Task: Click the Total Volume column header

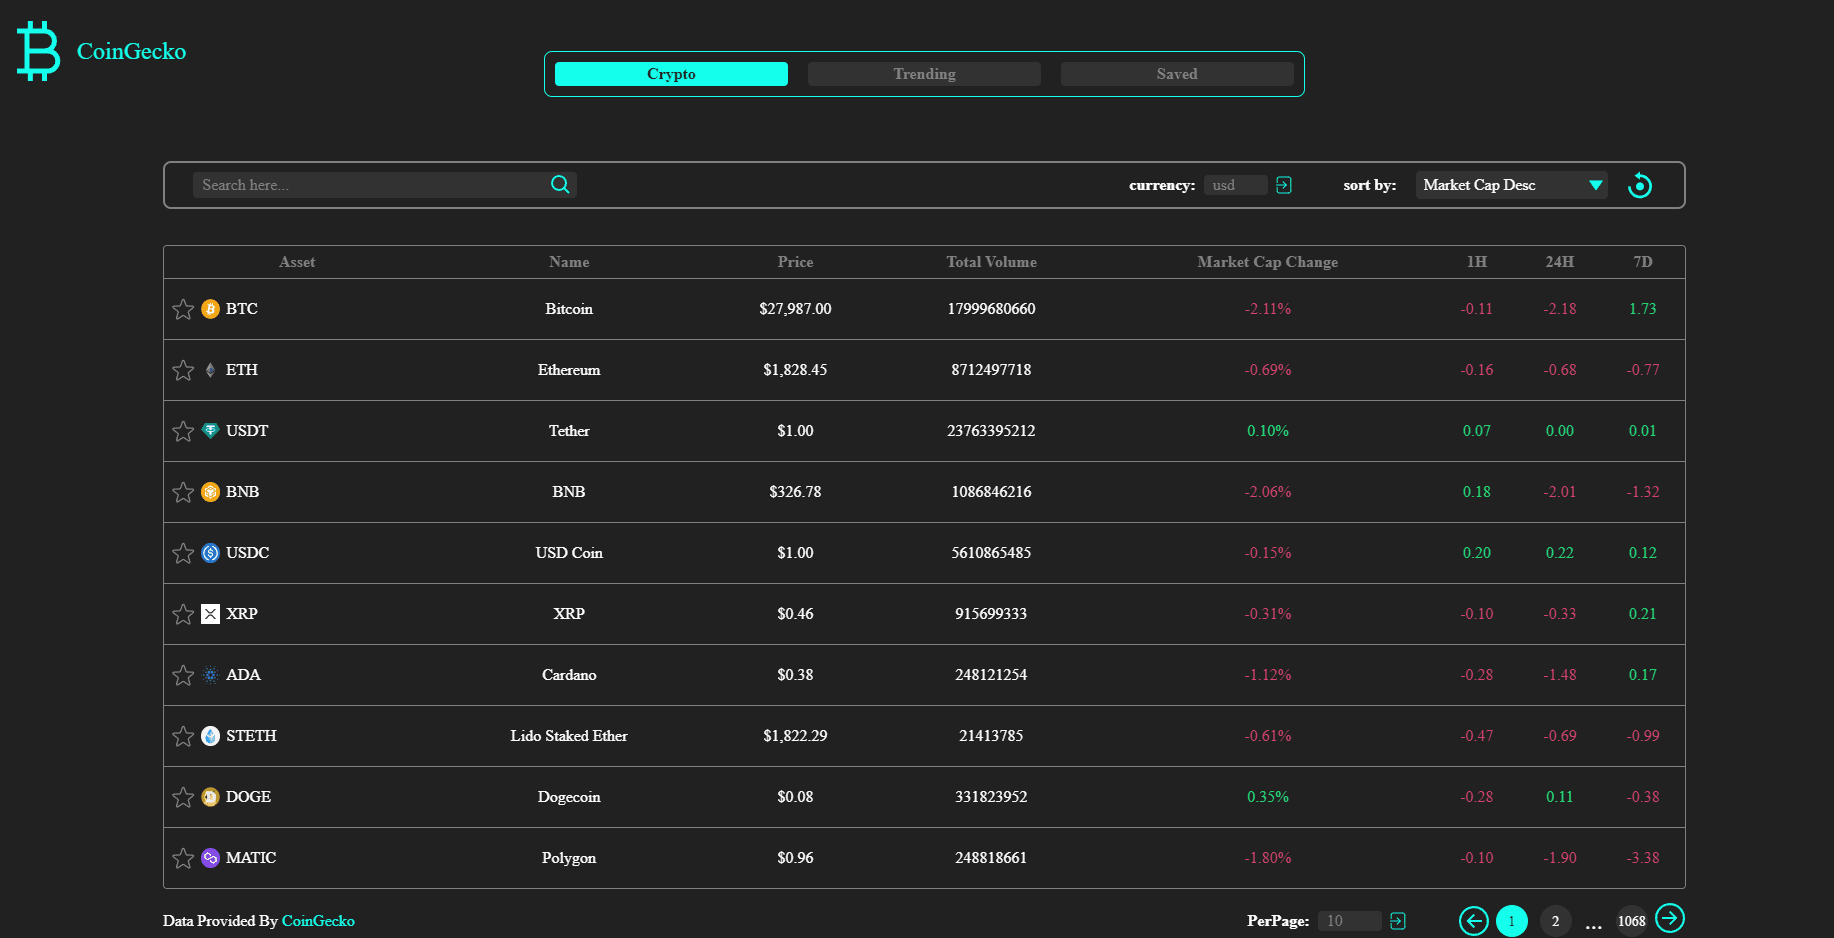Action: point(991,262)
